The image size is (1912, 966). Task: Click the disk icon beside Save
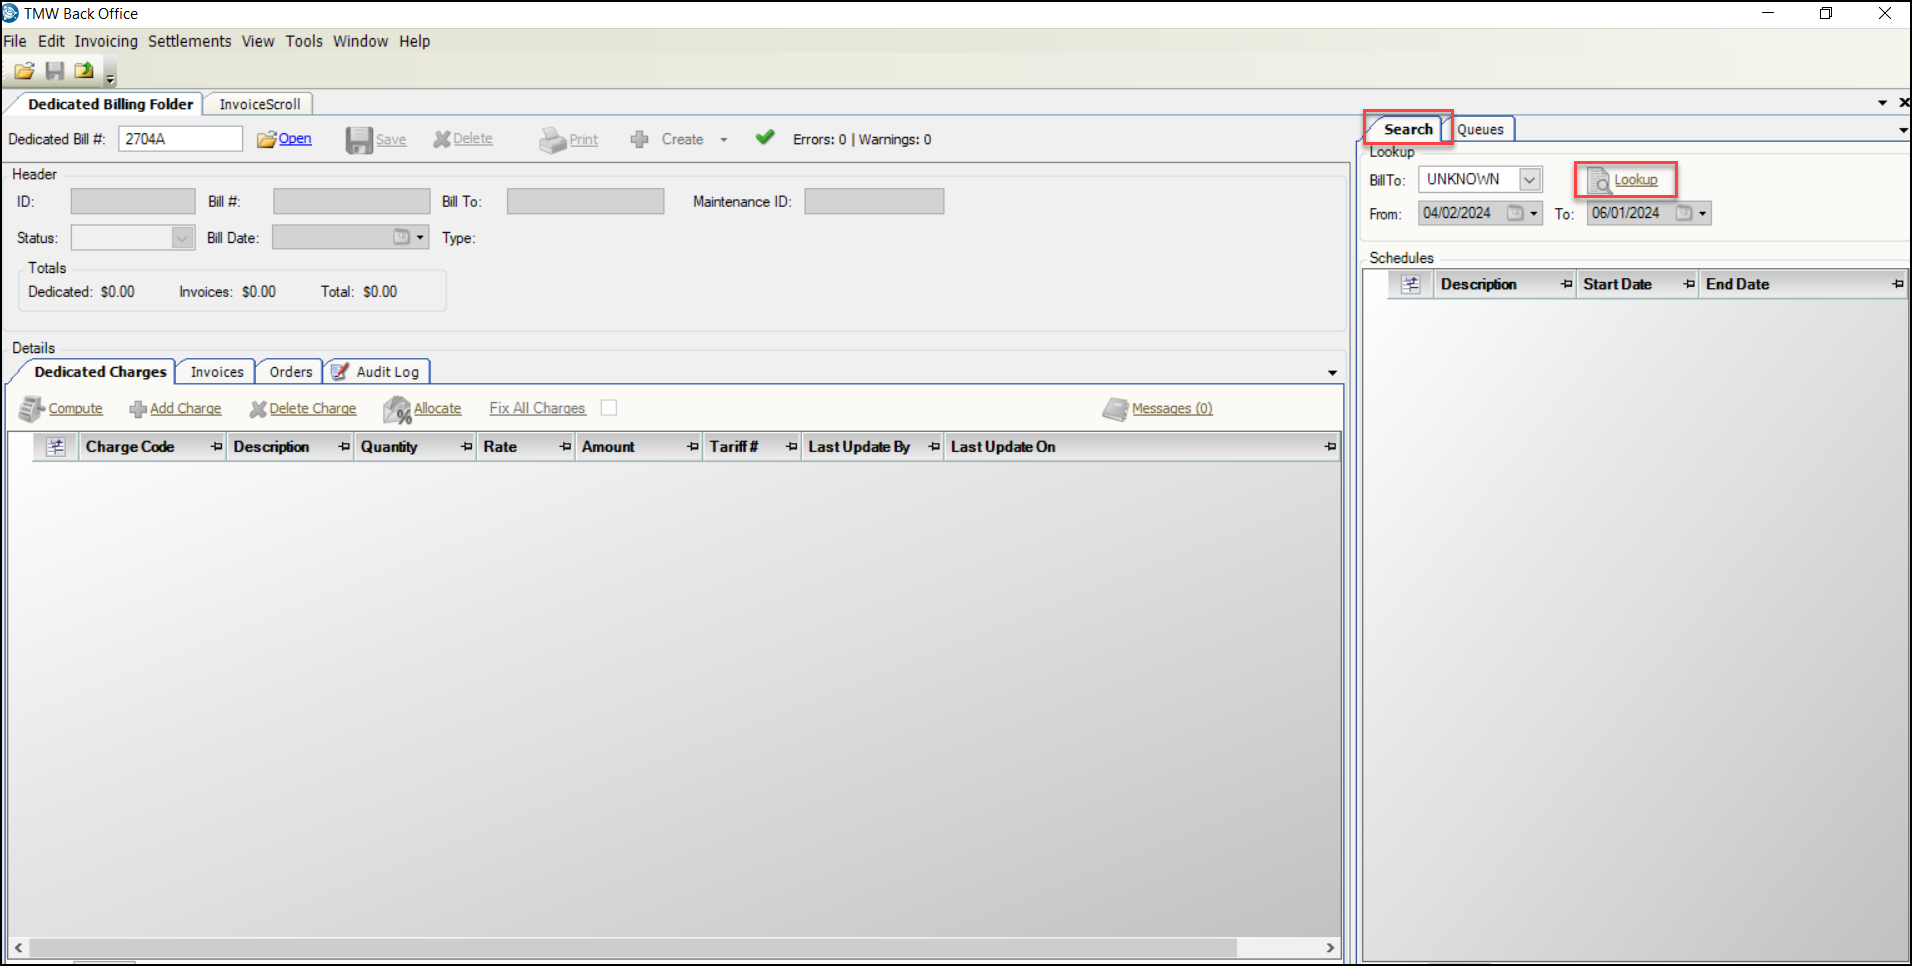pos(359,140)
